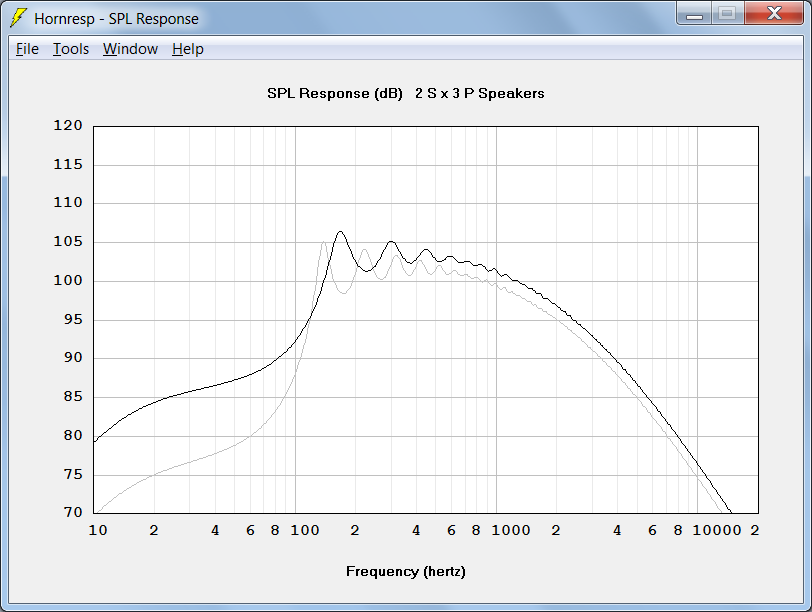This screenshot has width=812, height=612.
Task: Click the 105 dB y-axis label
Action: click(68, 241)
